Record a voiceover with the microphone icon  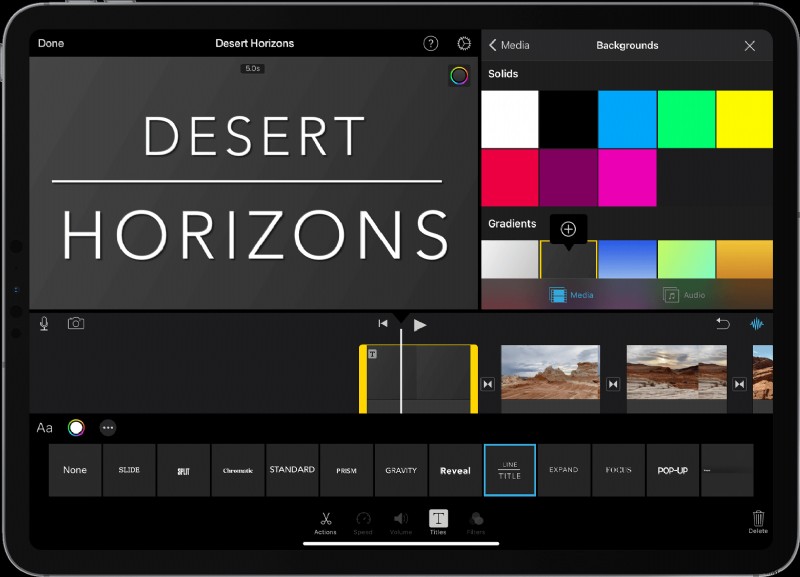pos(44,323)
